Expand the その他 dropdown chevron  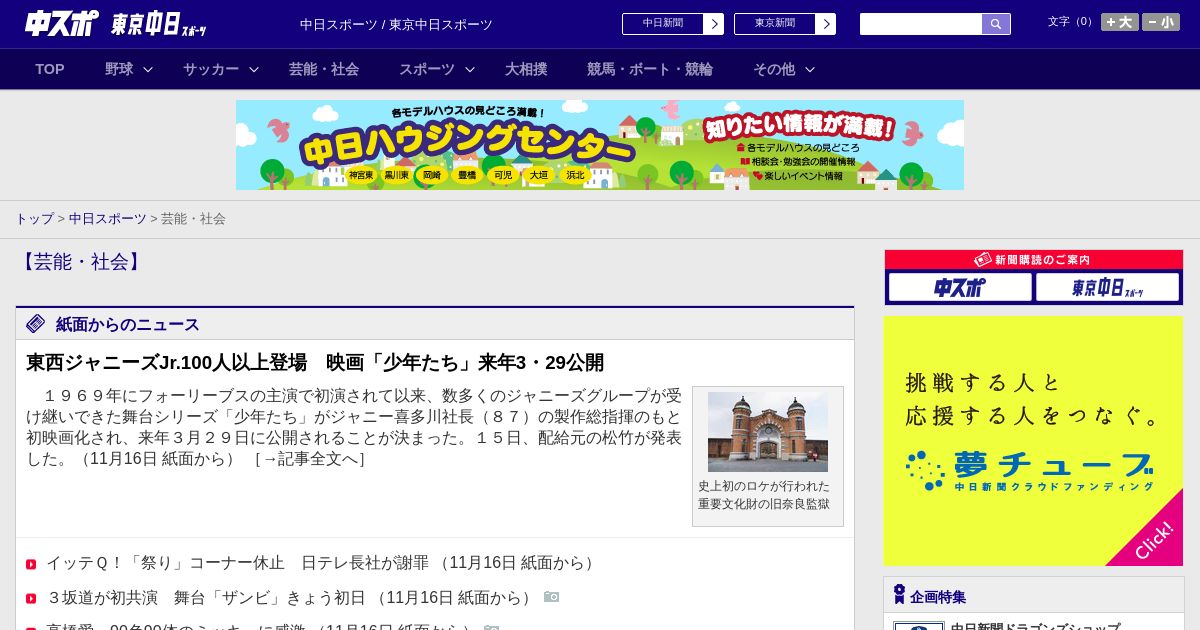click(x=810, y=69)
